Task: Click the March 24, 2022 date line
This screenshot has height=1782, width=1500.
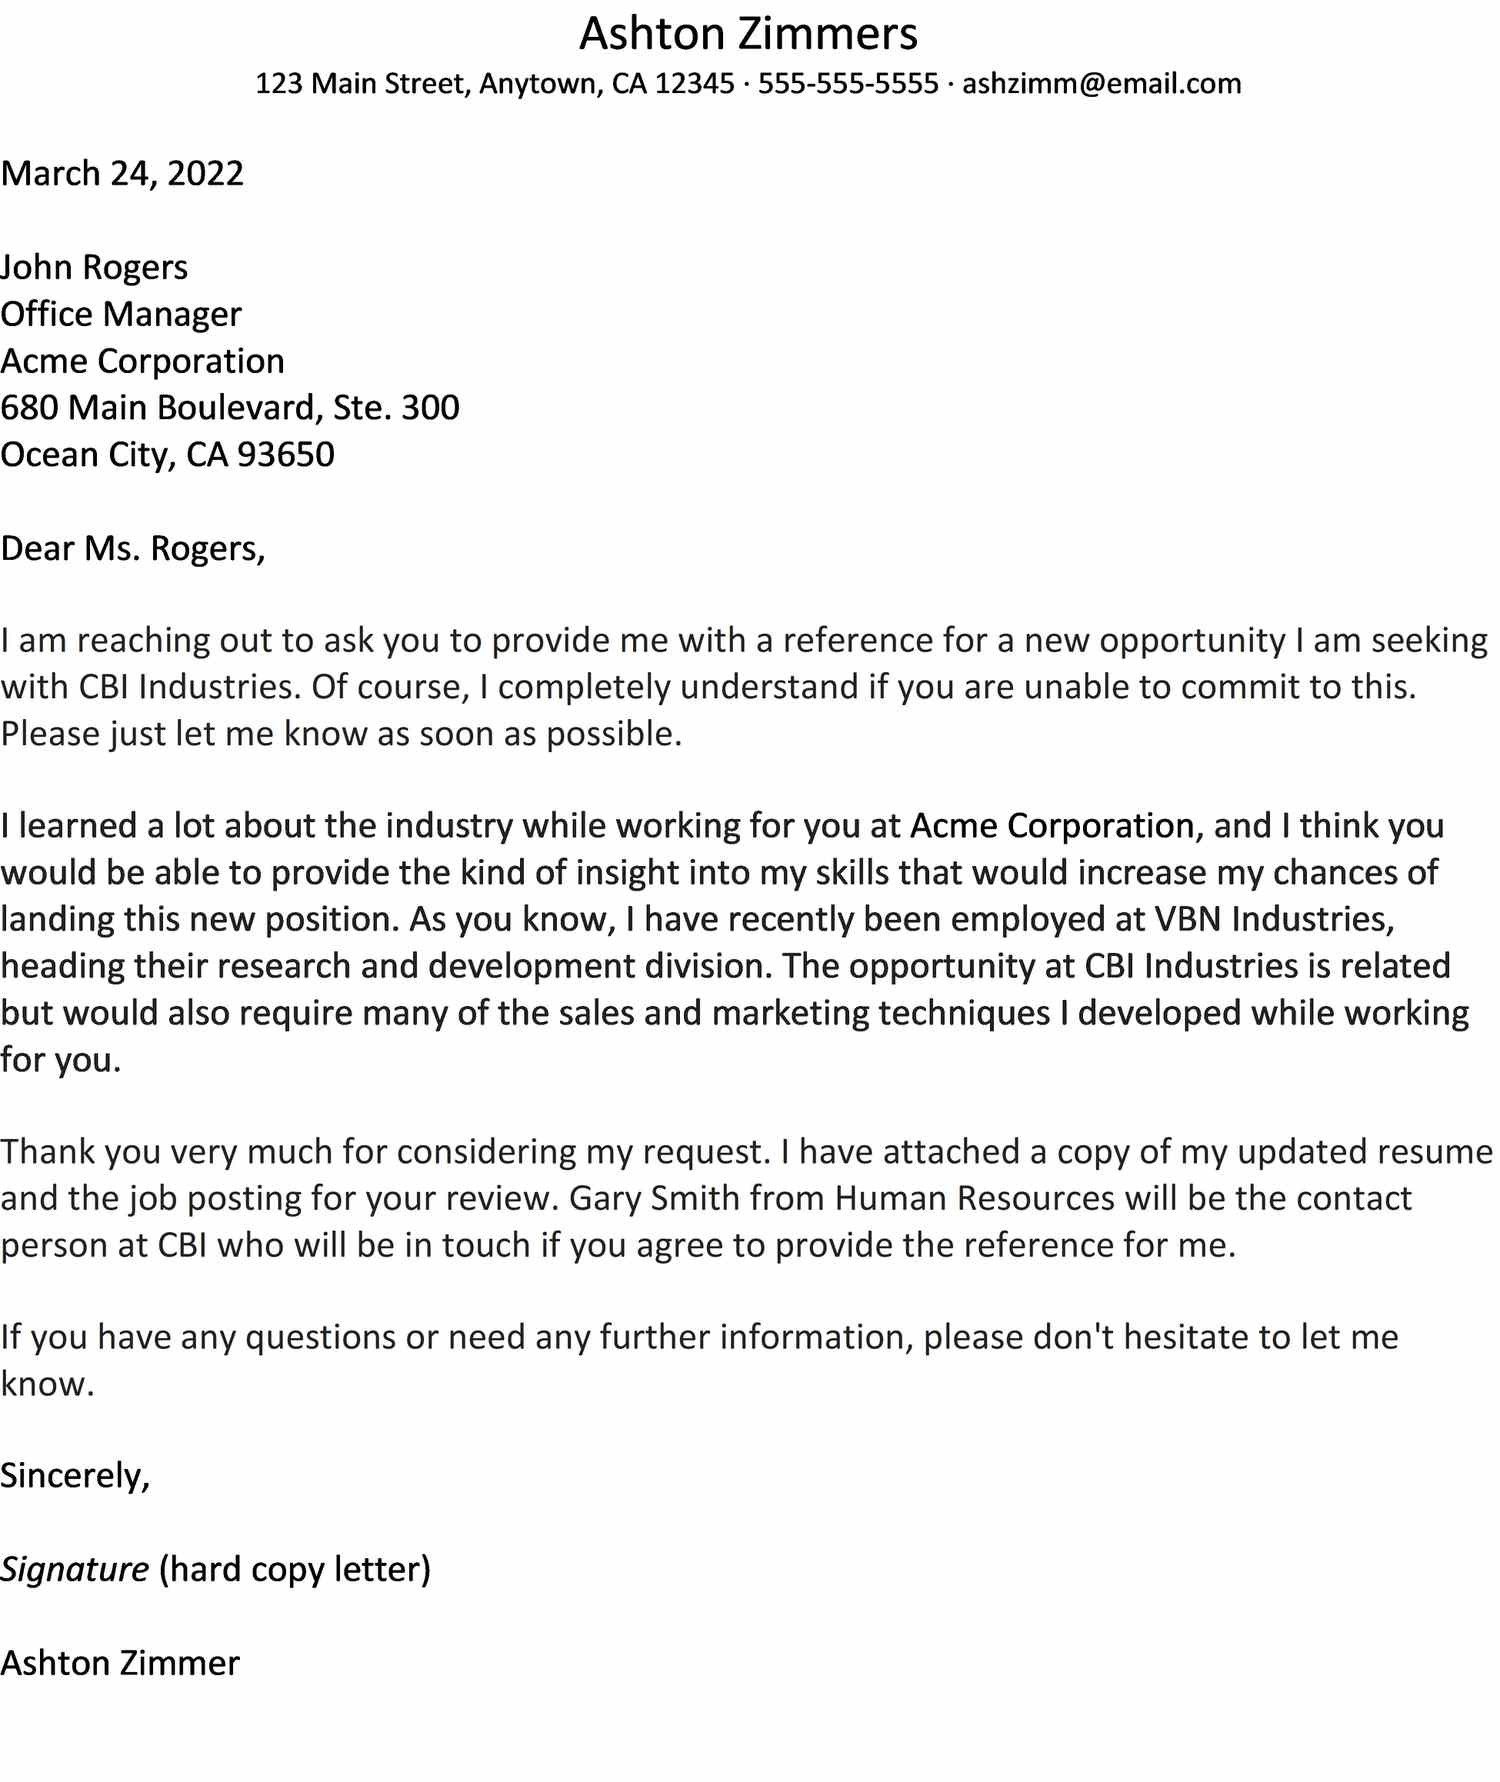Action: (x=122, y=173)
